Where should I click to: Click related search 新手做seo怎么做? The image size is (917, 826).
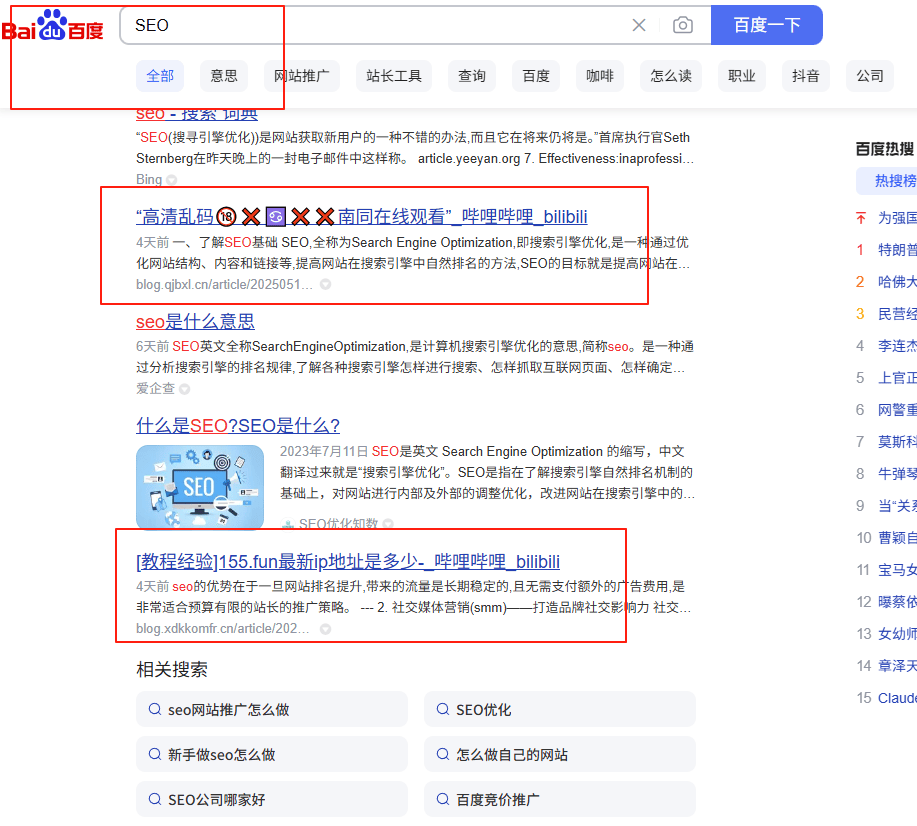[272, 755]
